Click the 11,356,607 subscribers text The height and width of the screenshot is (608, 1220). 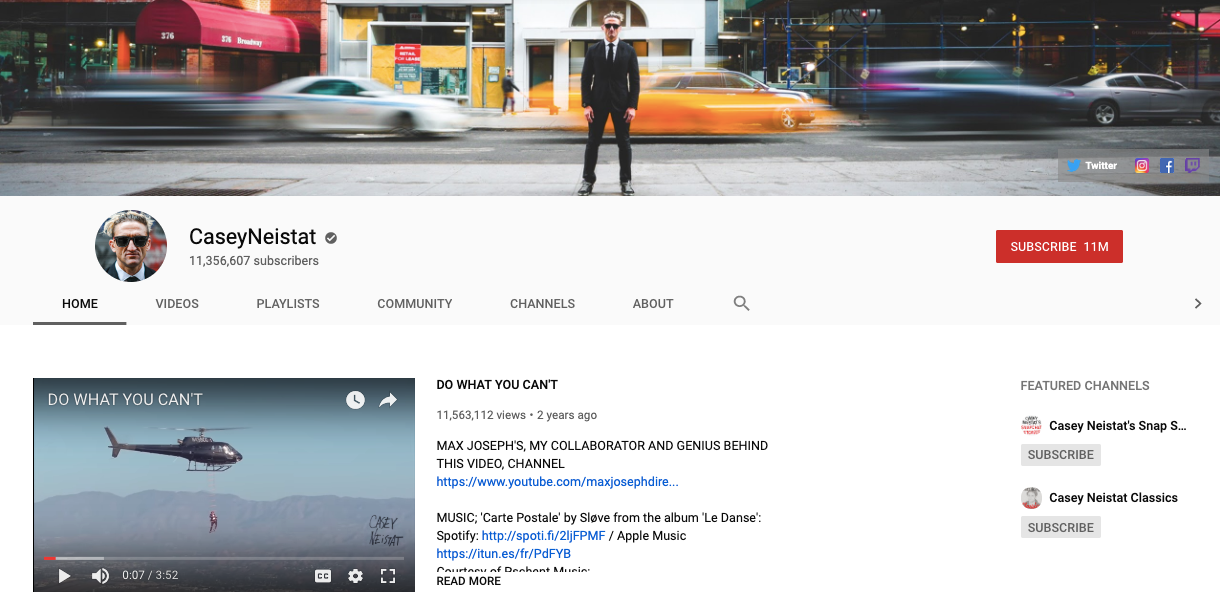[254, 261]
